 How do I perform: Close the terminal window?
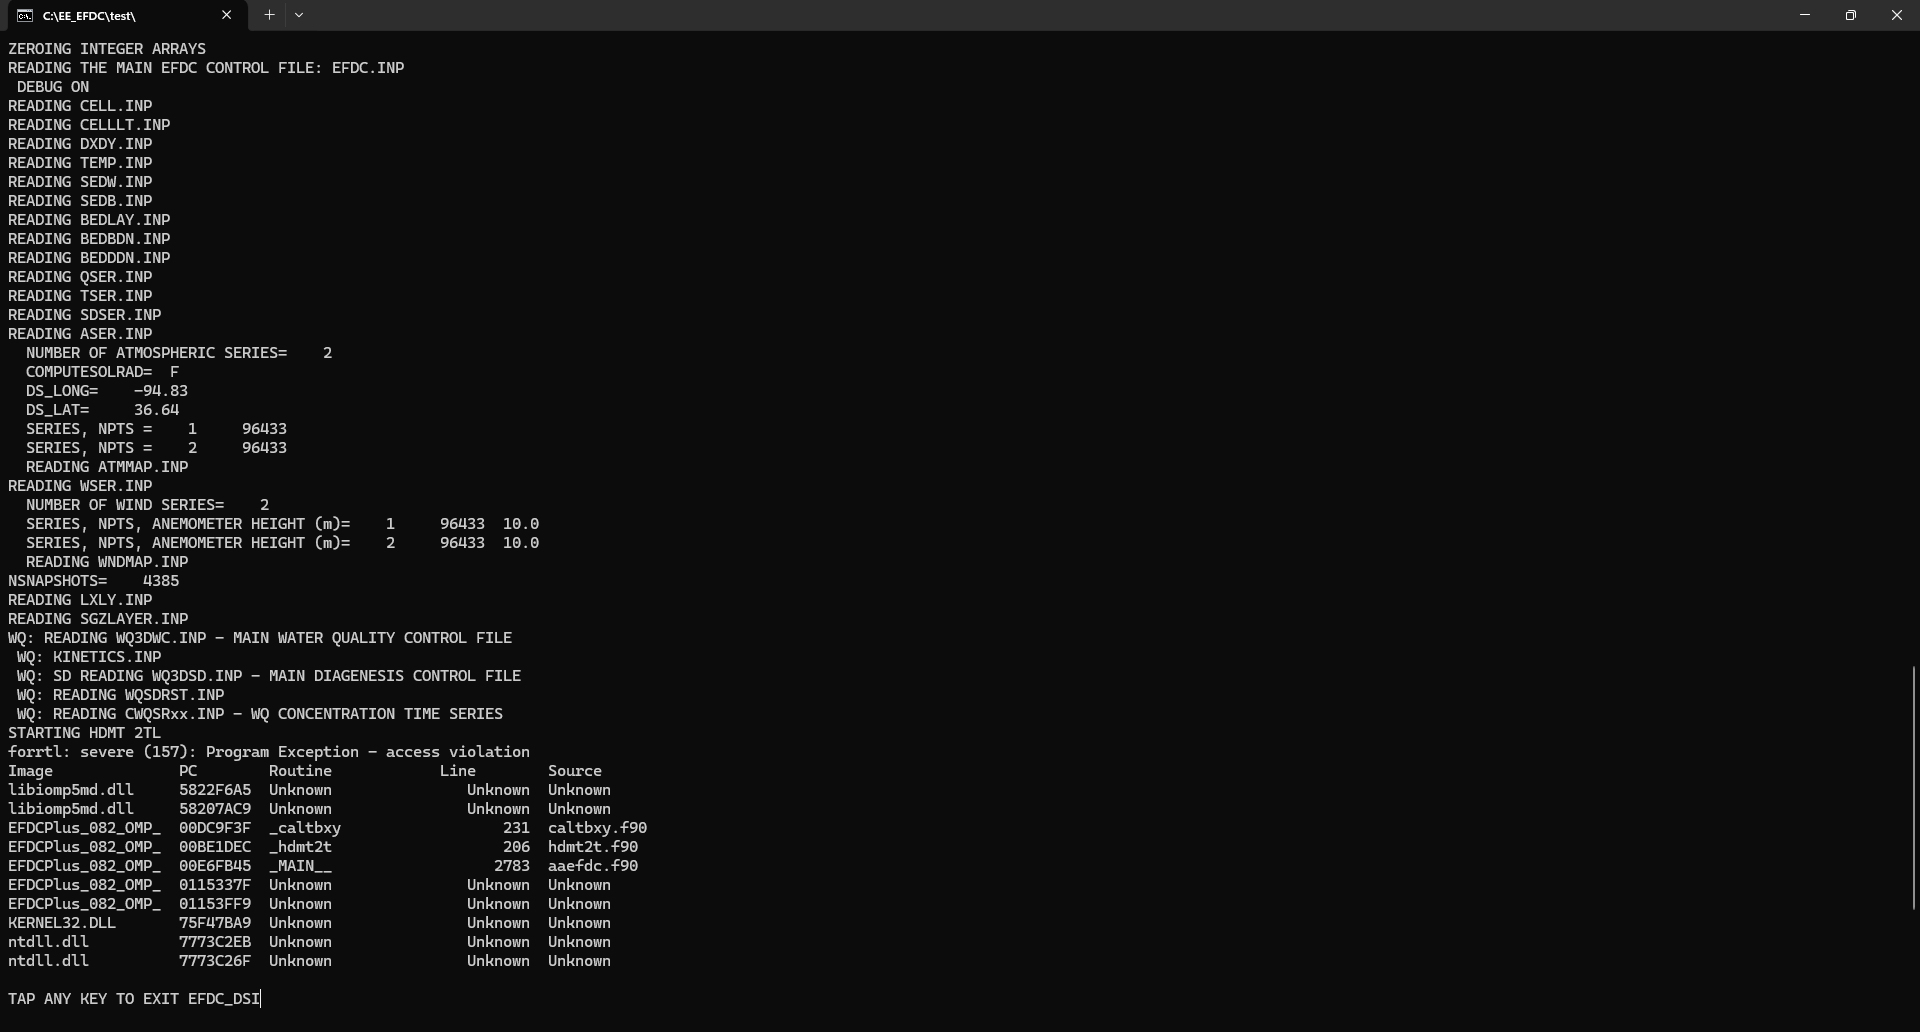(x=1897, y=15)
